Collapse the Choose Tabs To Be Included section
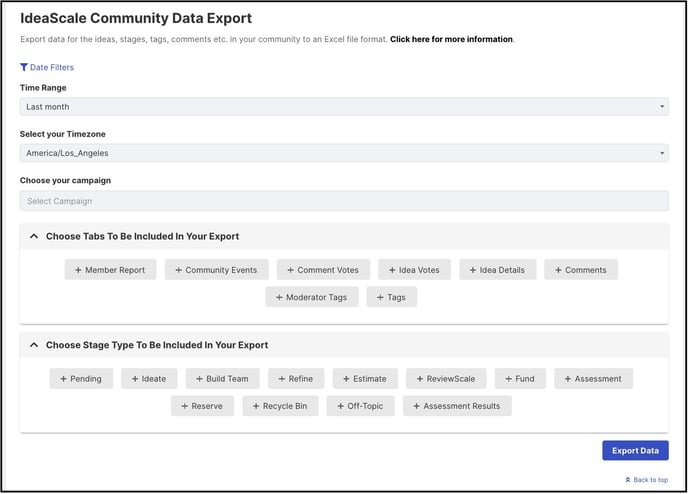 pyautogui.click(x=34, y=236)
